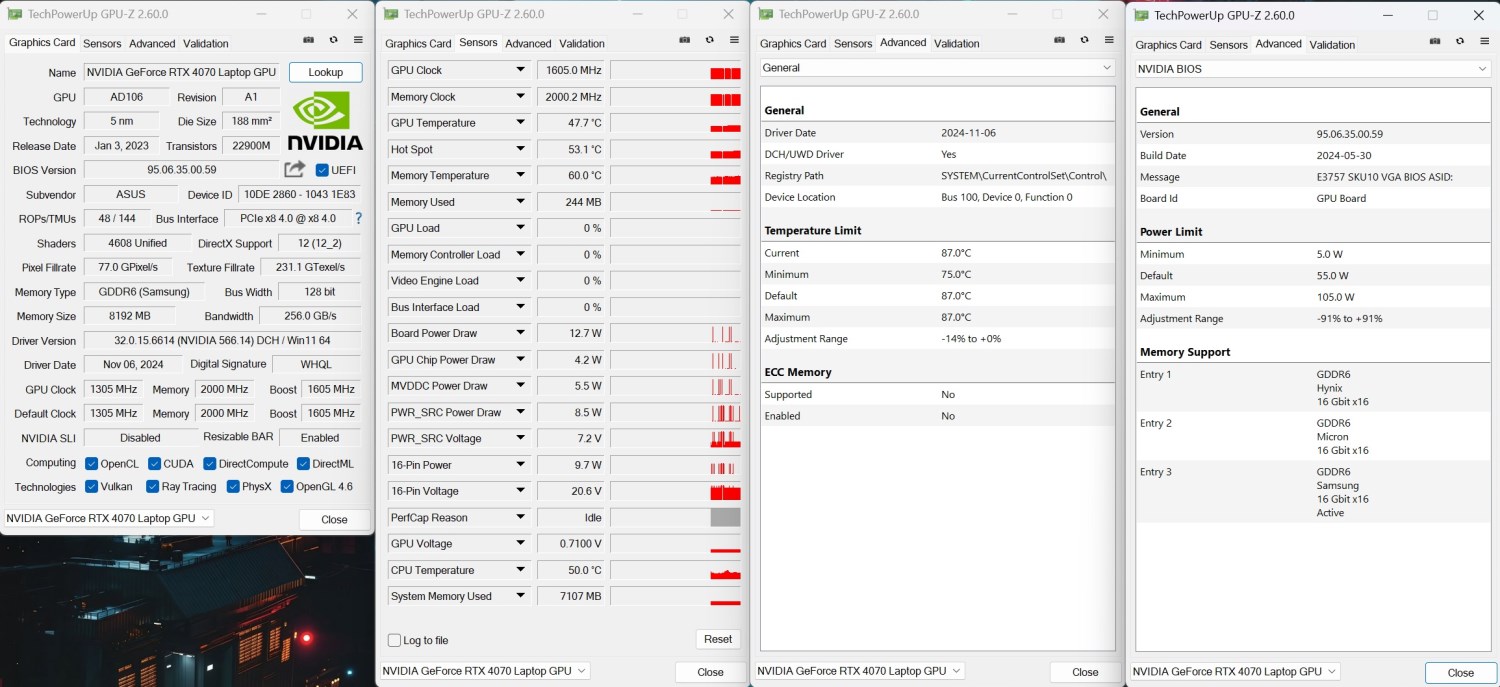
Task: Click Close button in Sensors window
Action: [x=710, y=672]
